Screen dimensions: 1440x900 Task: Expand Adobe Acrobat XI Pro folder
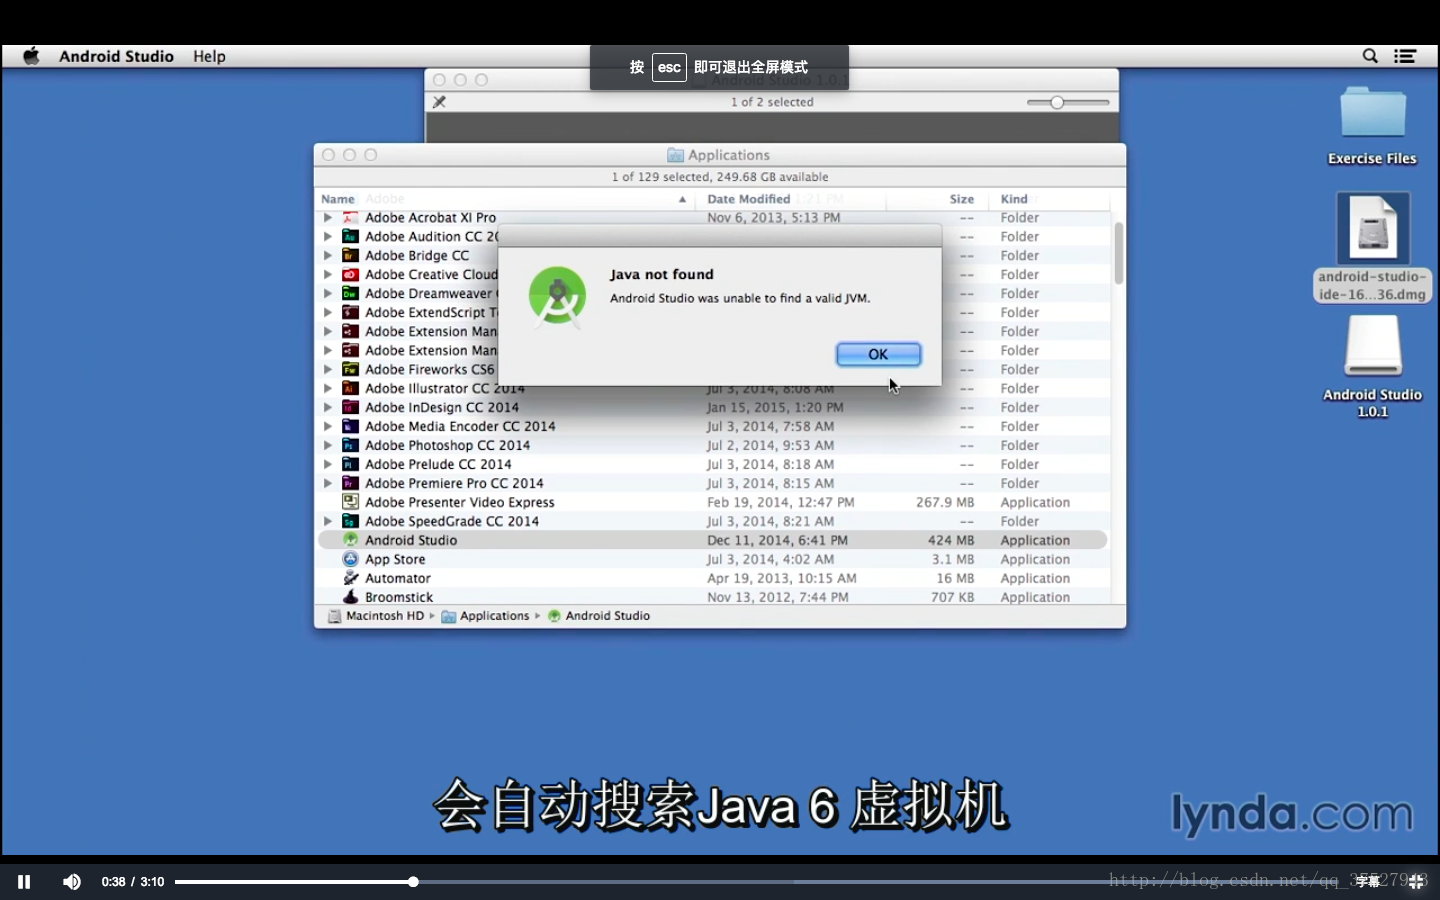(x=327, y=217)
